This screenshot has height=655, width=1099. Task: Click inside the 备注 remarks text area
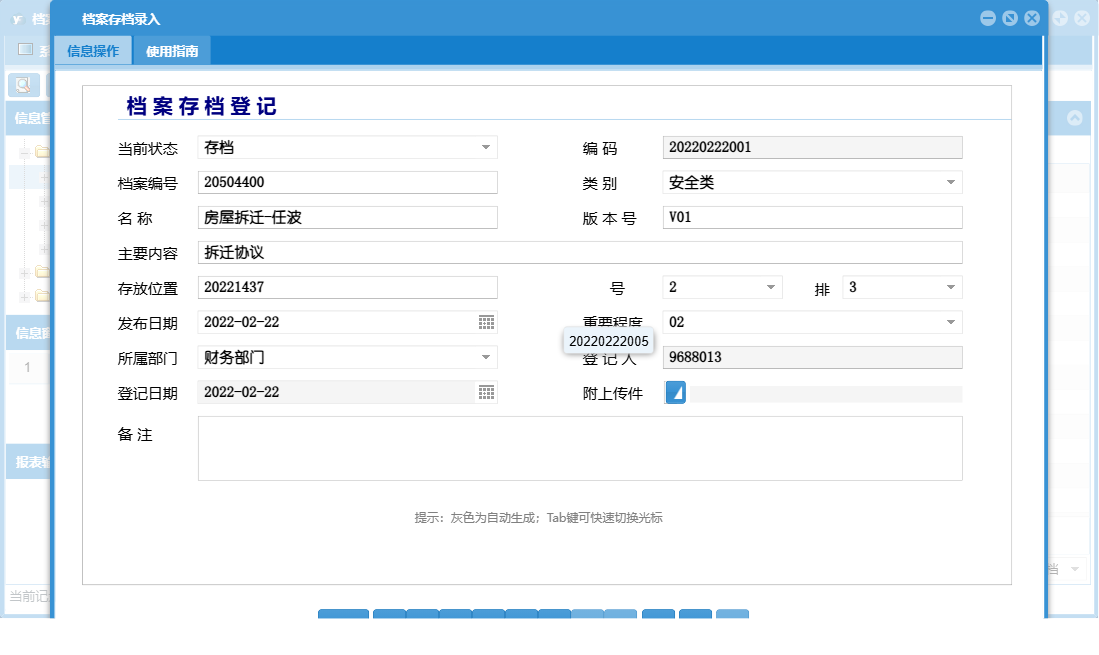(x=580, y=447)
